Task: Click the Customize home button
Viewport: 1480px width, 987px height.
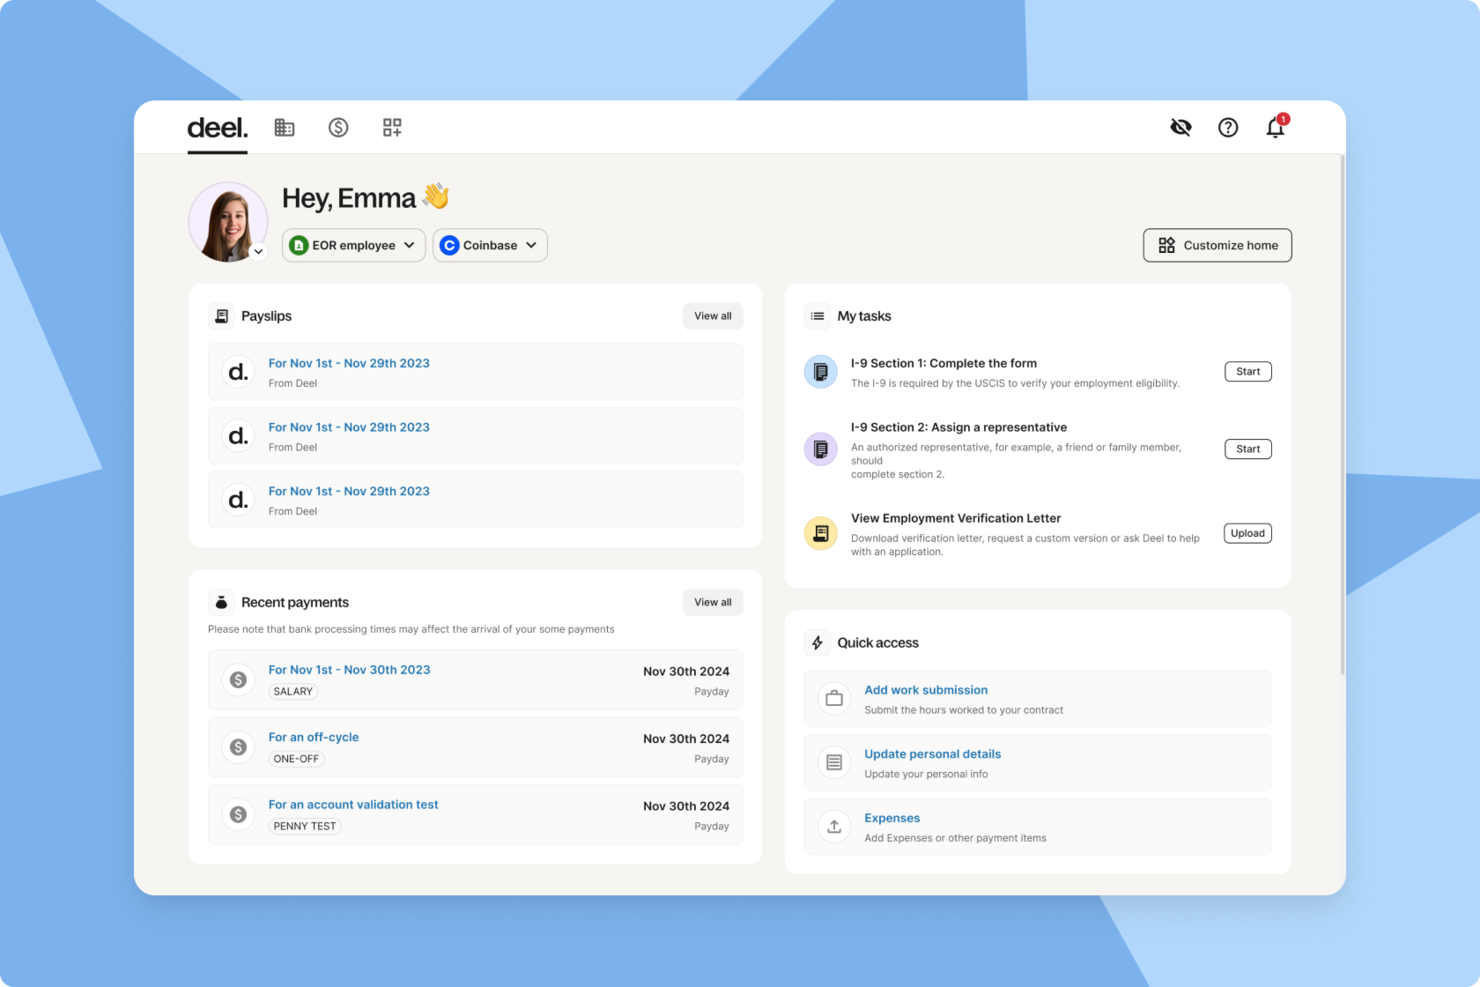Action: point(1217,245)
